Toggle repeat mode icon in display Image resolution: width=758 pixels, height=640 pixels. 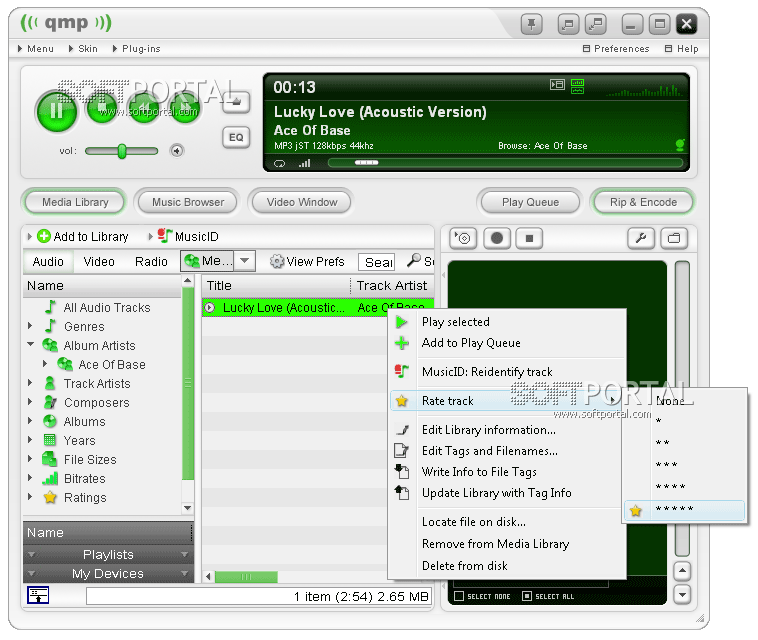[x=279, y=163]
